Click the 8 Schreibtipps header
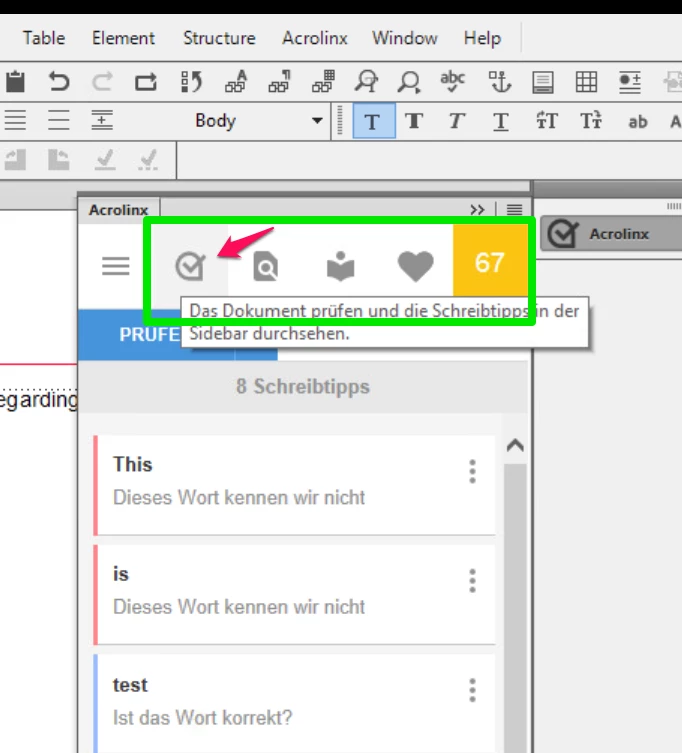 coord(303,387)
